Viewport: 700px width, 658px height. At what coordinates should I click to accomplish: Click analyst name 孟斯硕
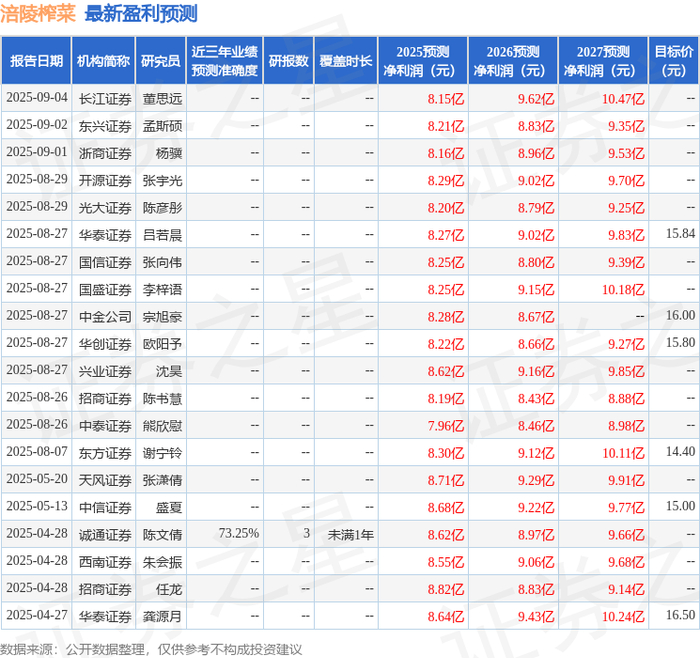point(162,126)
